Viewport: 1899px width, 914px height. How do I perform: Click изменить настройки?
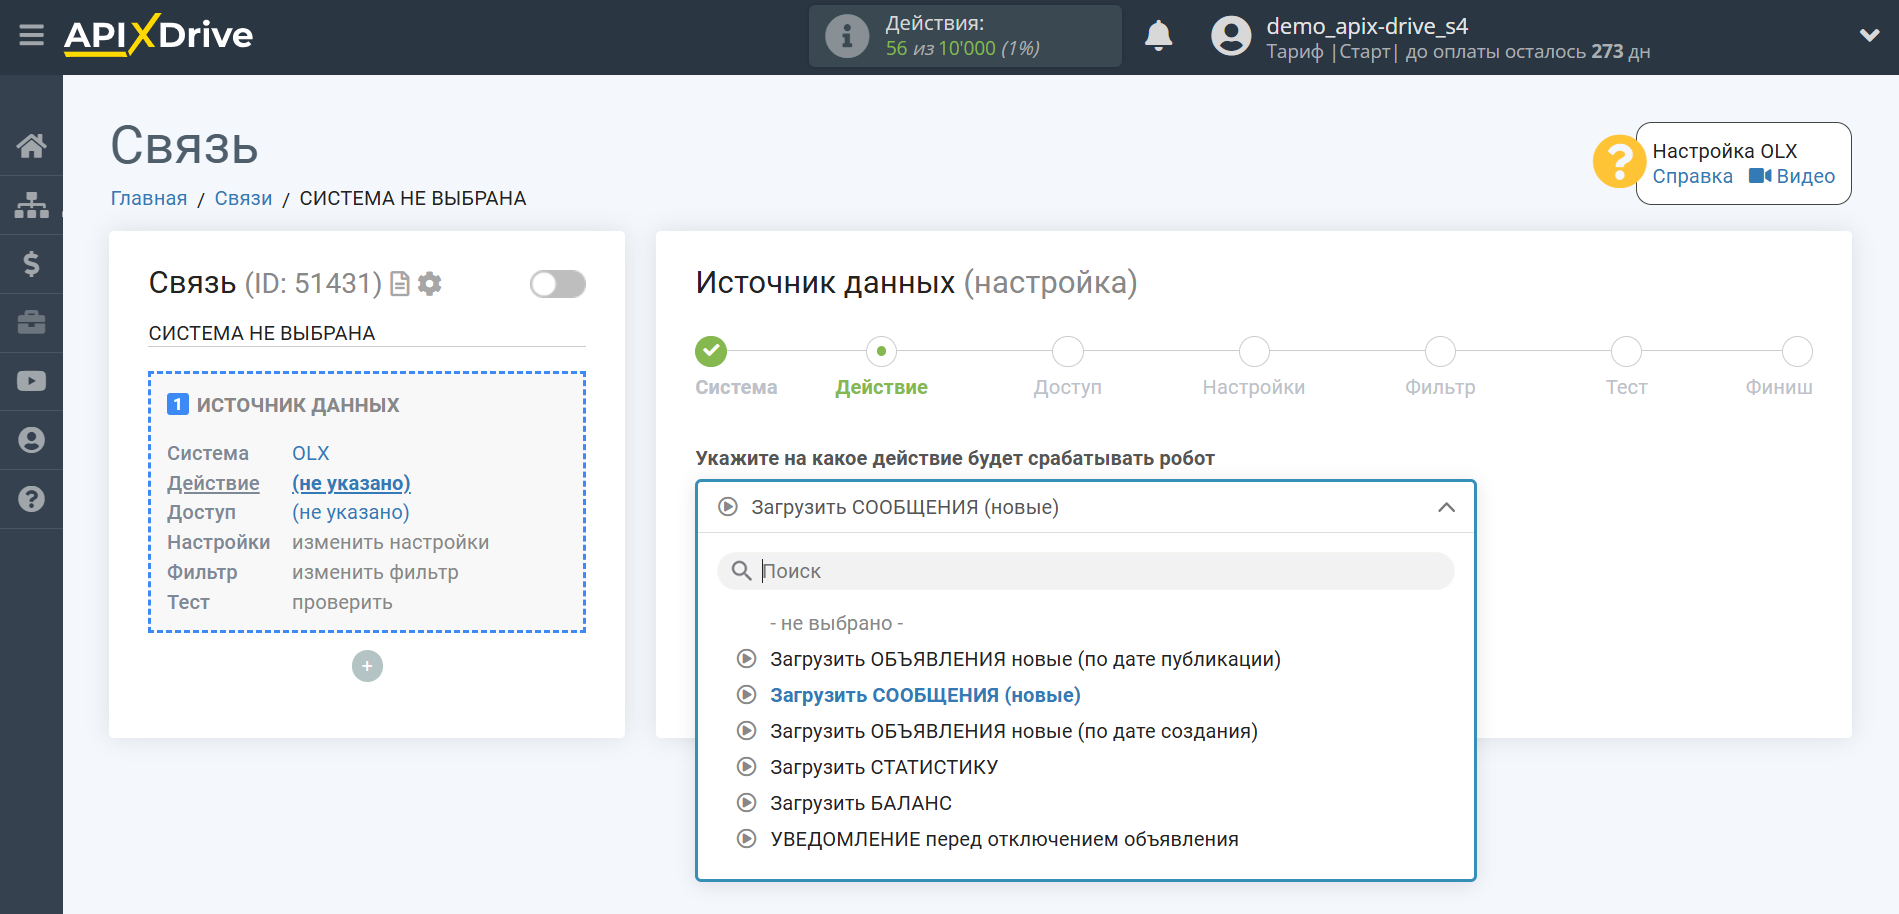[x=390, y=542]
